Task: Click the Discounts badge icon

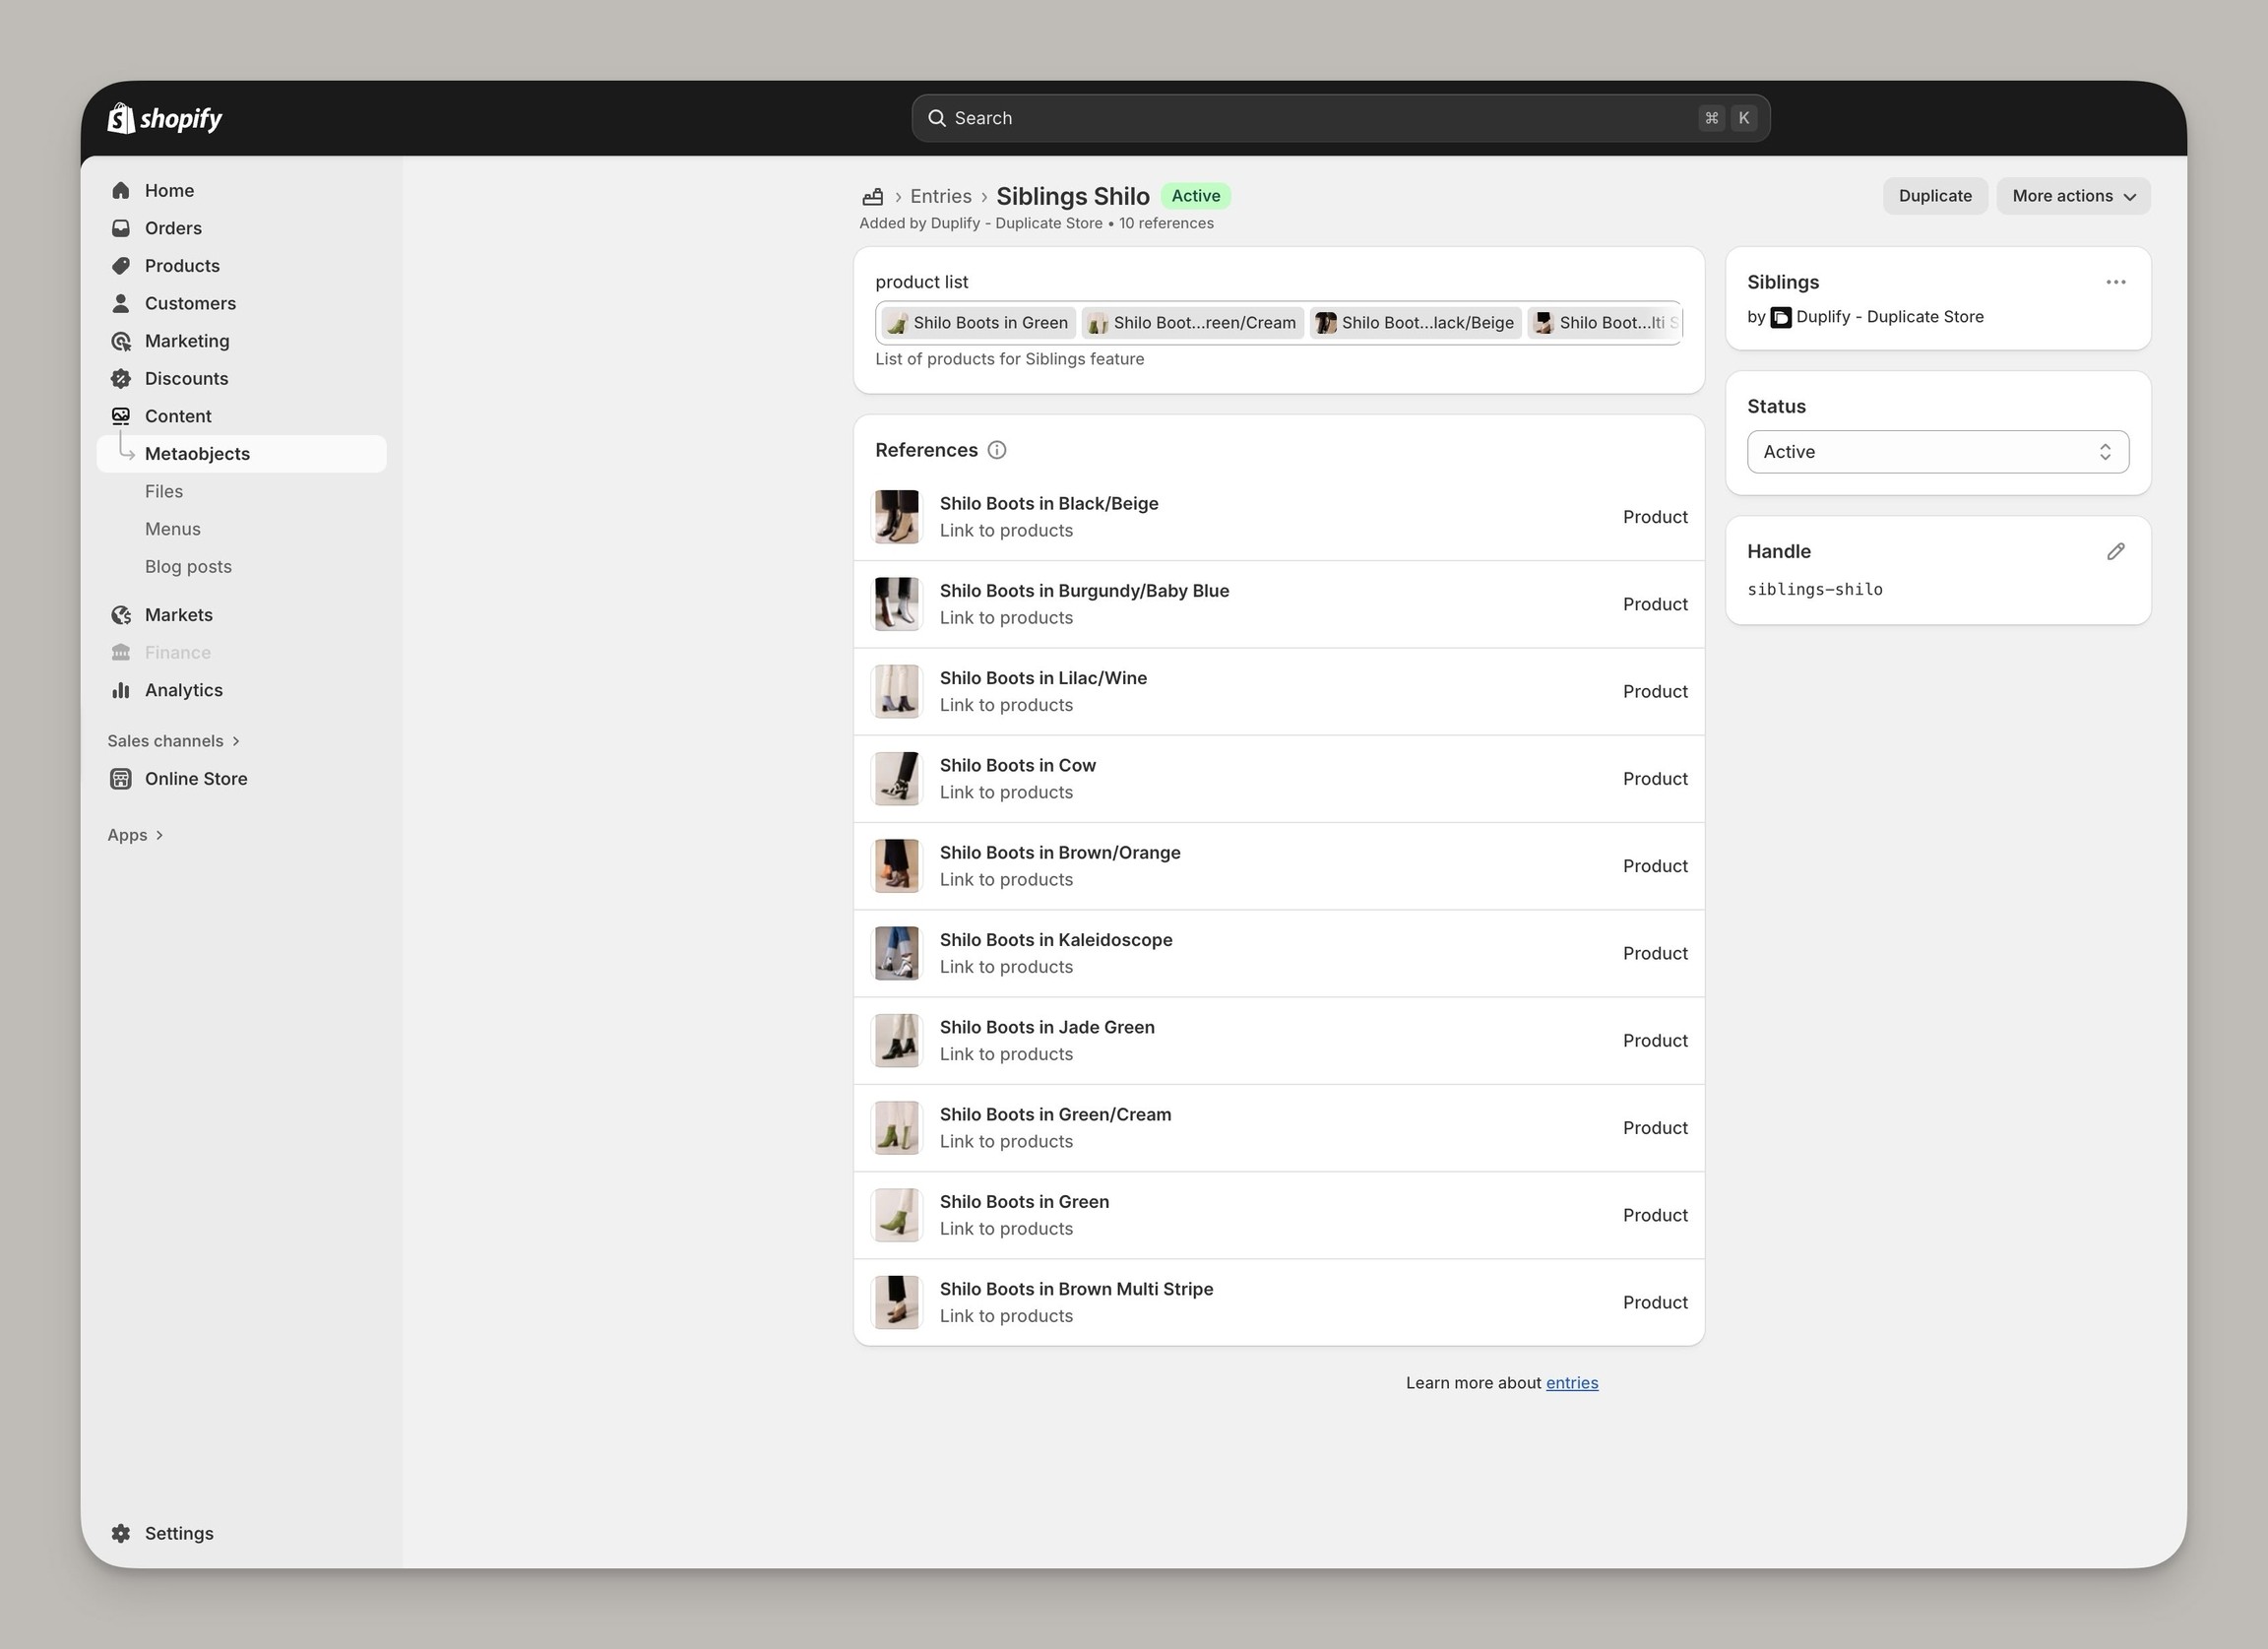Action: pos(121,378)
